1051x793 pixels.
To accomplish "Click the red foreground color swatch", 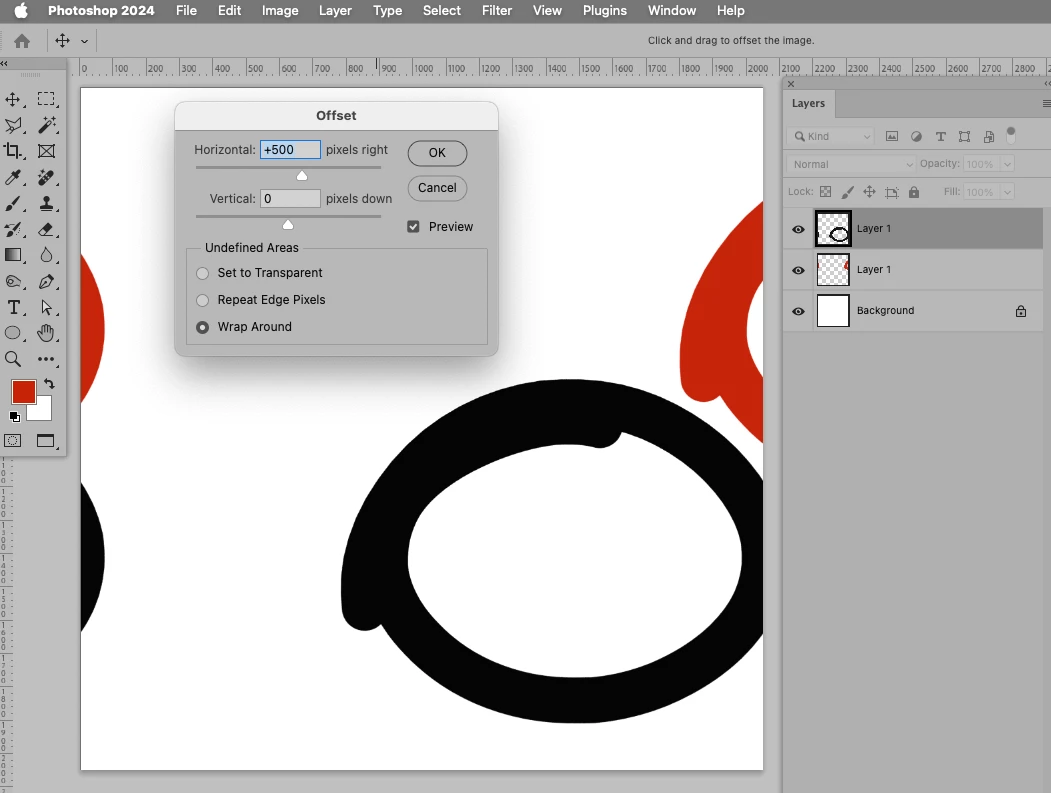I will pos(23,392).
